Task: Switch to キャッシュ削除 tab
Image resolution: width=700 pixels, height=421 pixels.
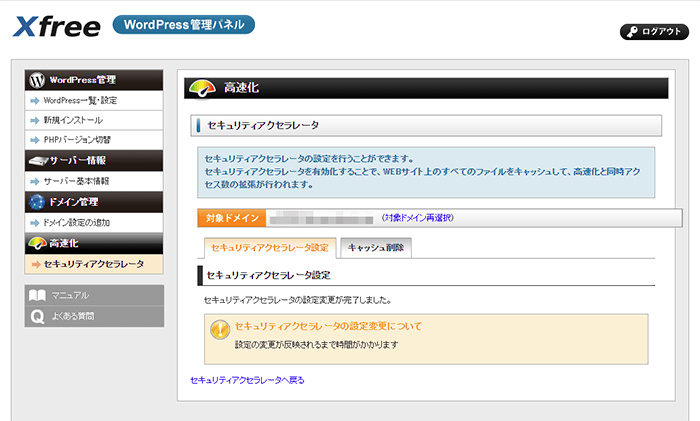Action: pos(376,248)
